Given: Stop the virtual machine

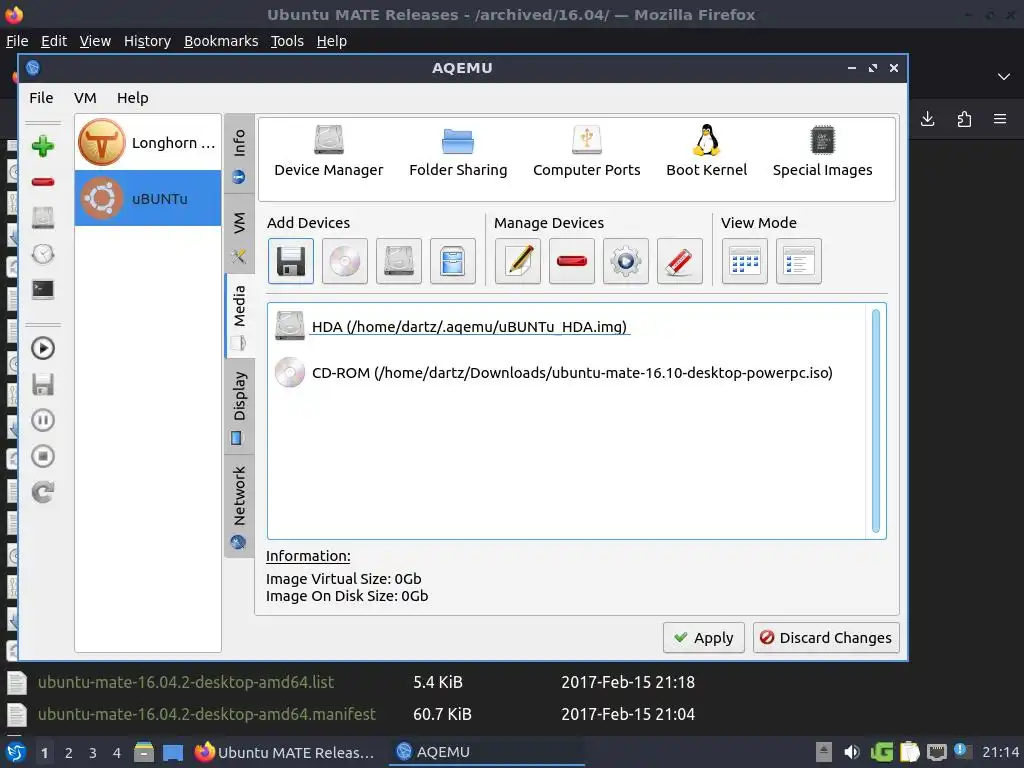Looking at the screenshot, I should coord(43,456).
